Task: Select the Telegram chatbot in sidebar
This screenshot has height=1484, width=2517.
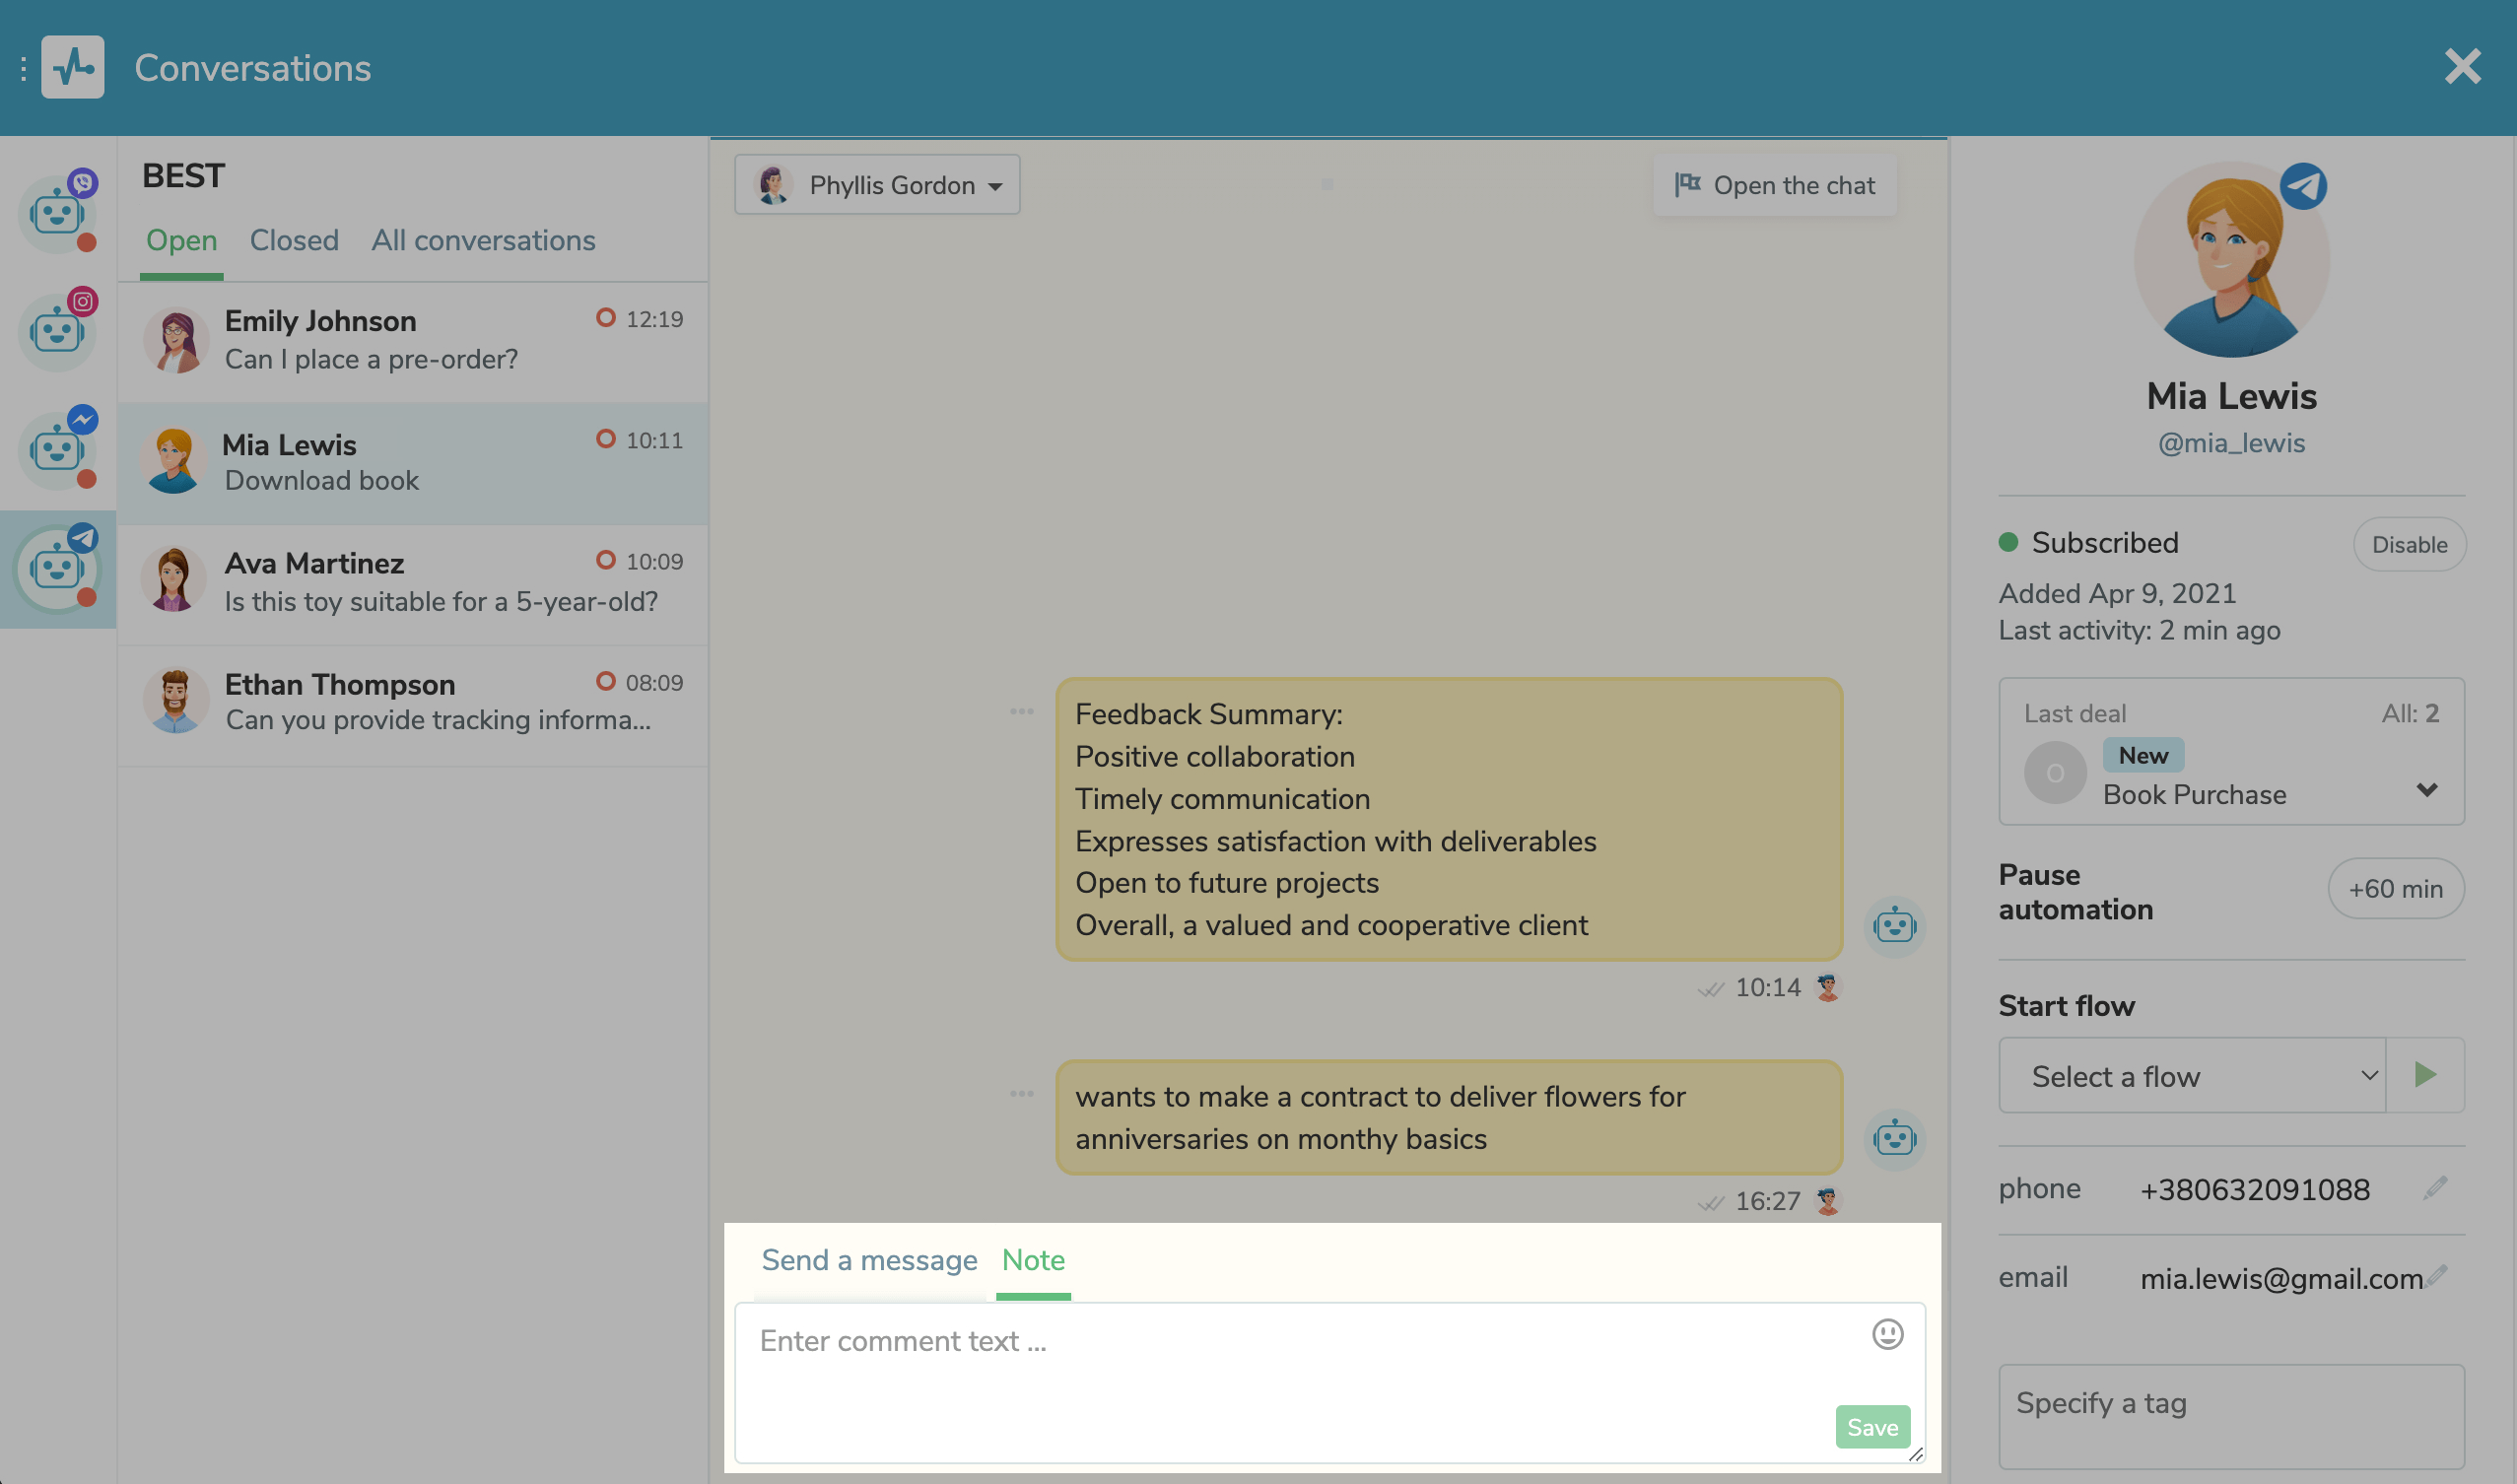Action: point(57,569)
